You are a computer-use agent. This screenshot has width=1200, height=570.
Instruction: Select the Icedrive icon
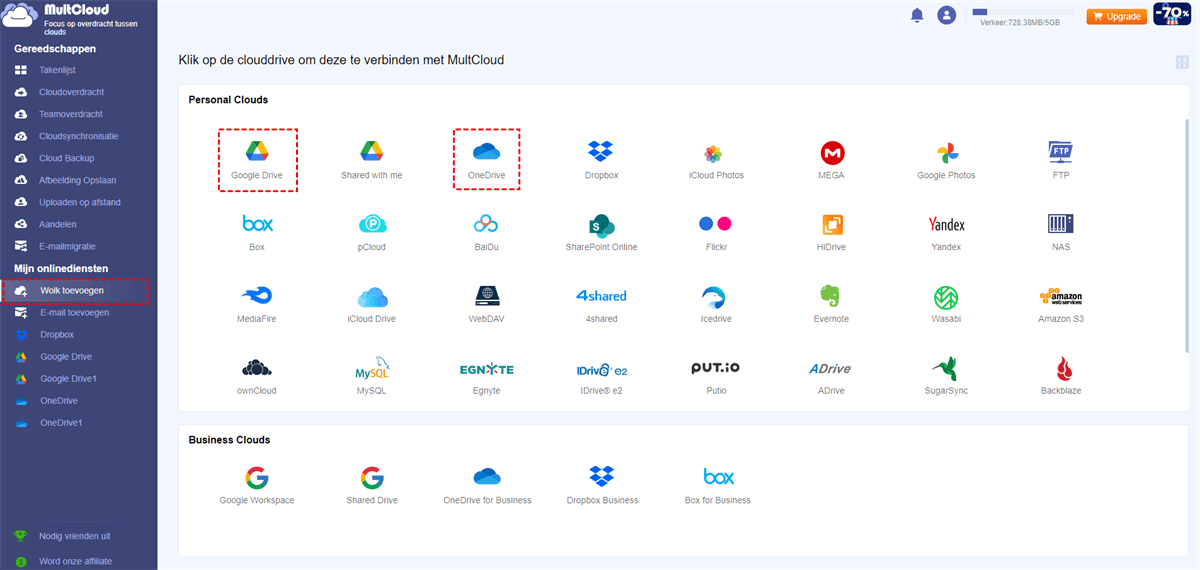pos(715,296)
